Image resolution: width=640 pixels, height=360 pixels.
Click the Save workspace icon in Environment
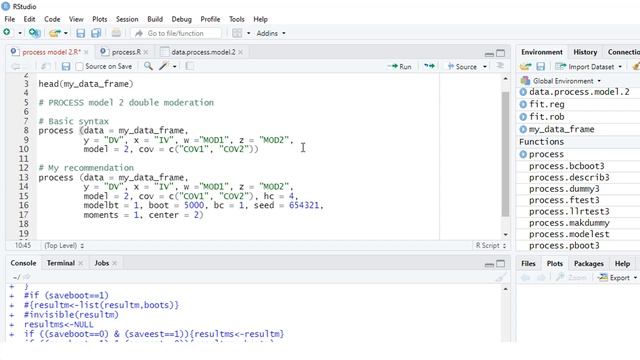[x=540, y=67]
